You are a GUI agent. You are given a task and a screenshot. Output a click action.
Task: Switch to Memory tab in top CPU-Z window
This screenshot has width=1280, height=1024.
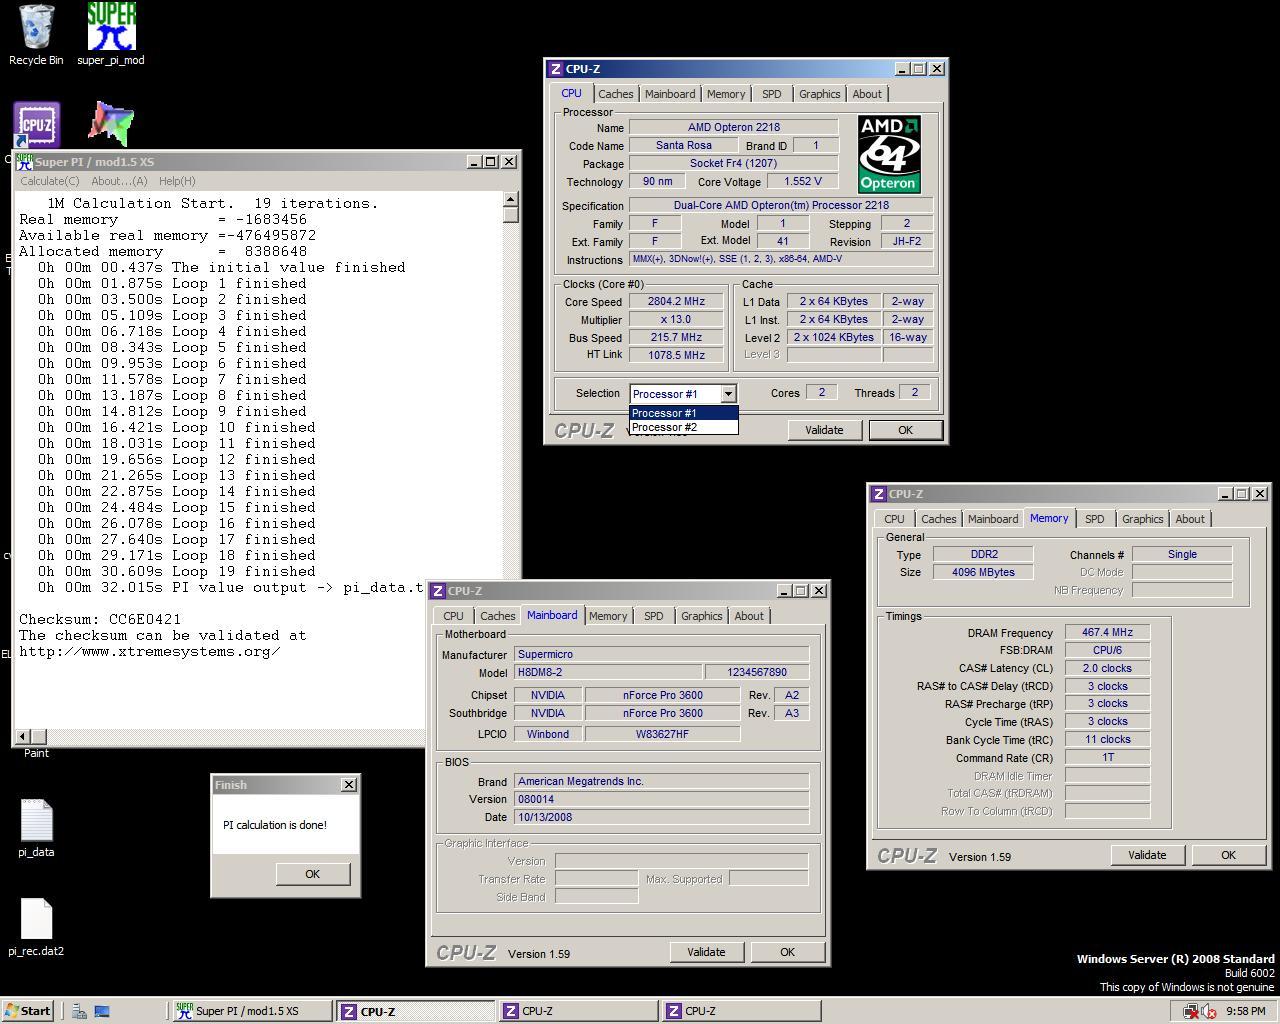(x=726, y=94)
